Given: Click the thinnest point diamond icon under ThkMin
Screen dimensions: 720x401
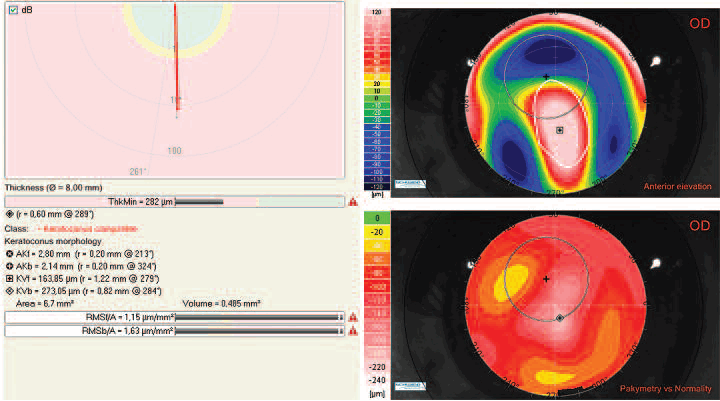Looking at the screenshot, I should (10, 214).
